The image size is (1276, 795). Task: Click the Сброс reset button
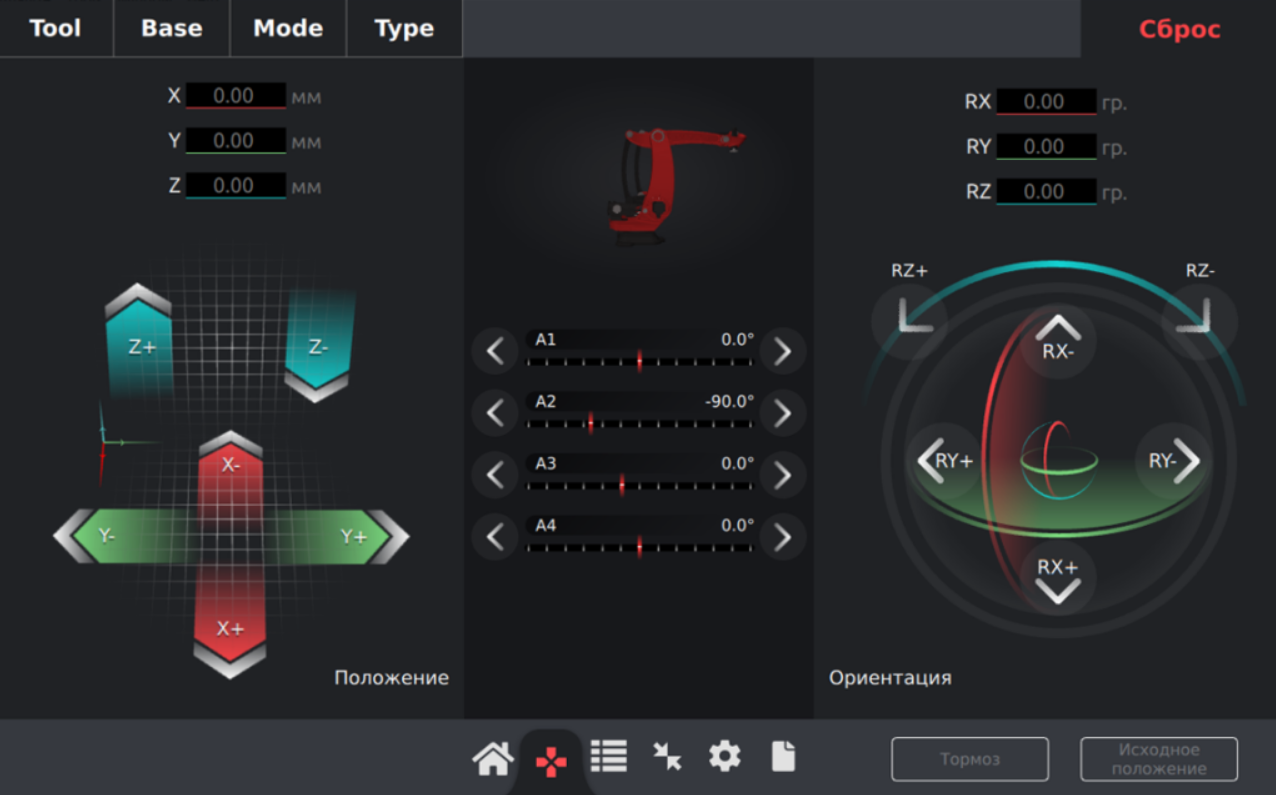coord(1179,29)
